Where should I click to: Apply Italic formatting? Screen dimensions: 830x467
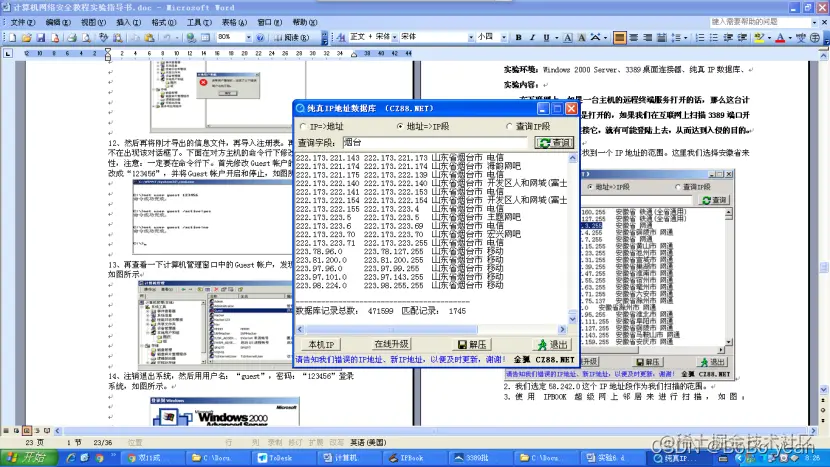click(532, 38)
